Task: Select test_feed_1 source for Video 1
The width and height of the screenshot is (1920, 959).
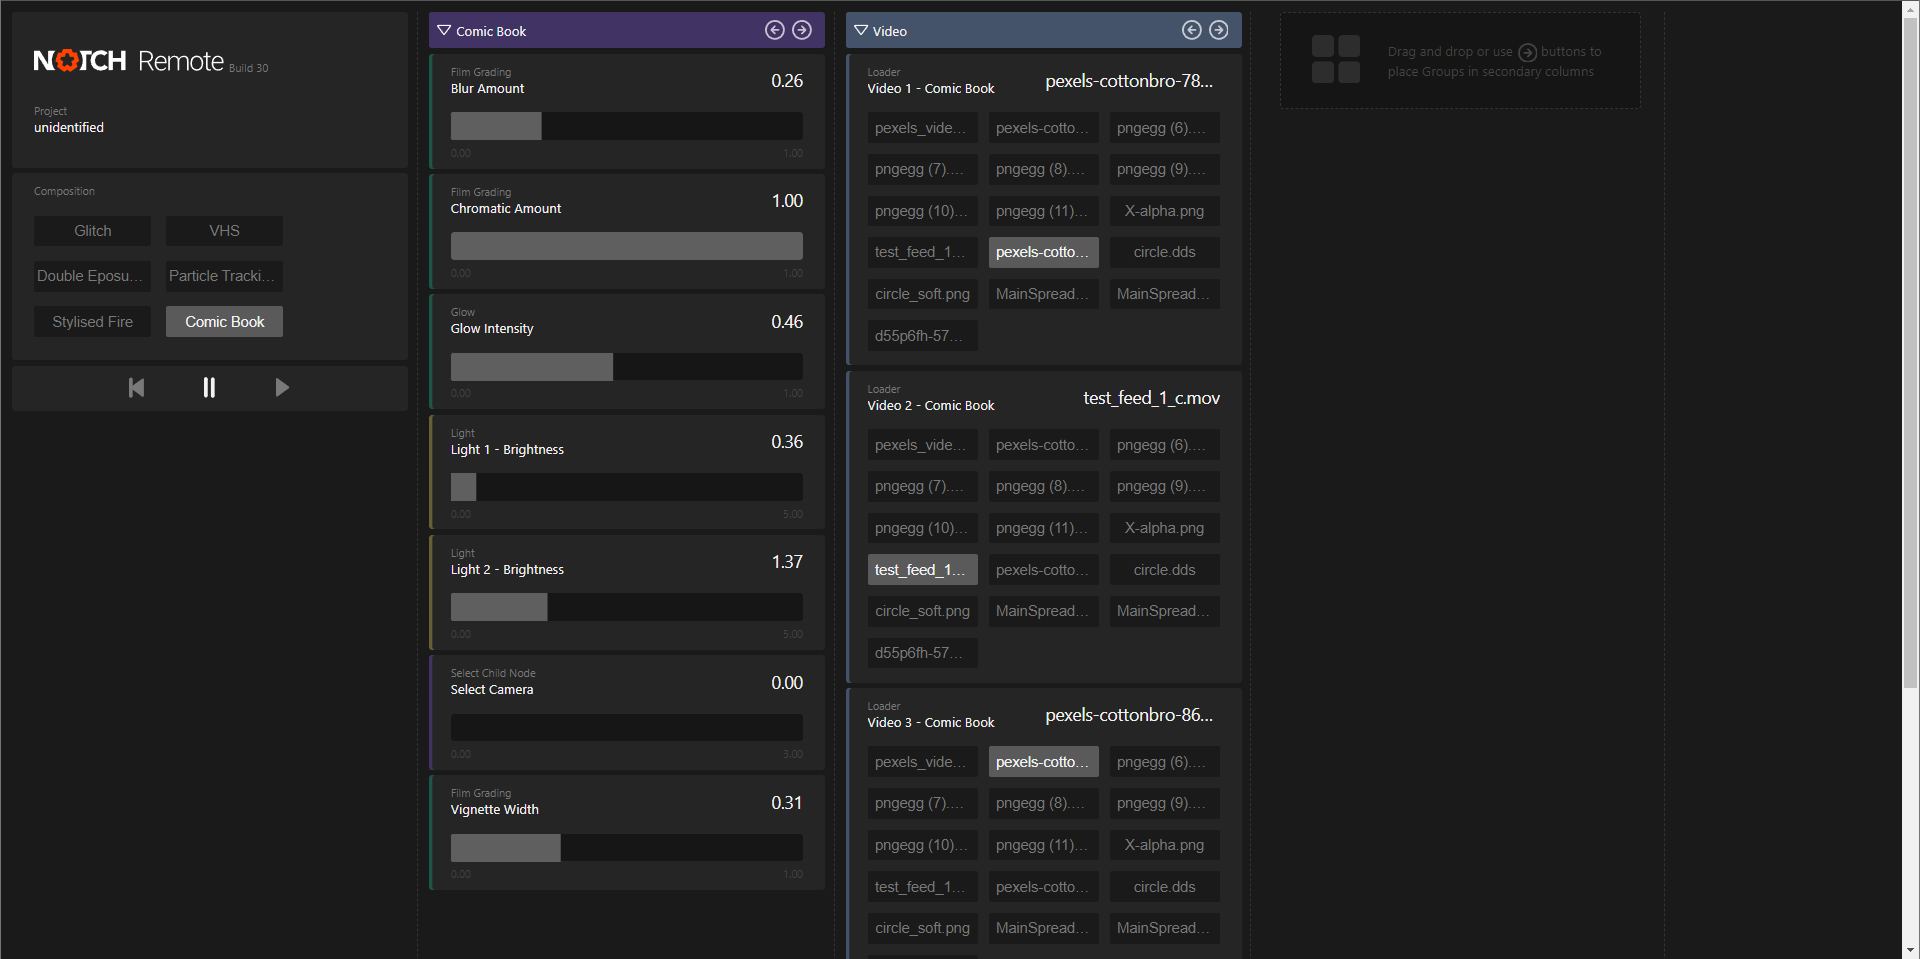Action: click(921, 252)
